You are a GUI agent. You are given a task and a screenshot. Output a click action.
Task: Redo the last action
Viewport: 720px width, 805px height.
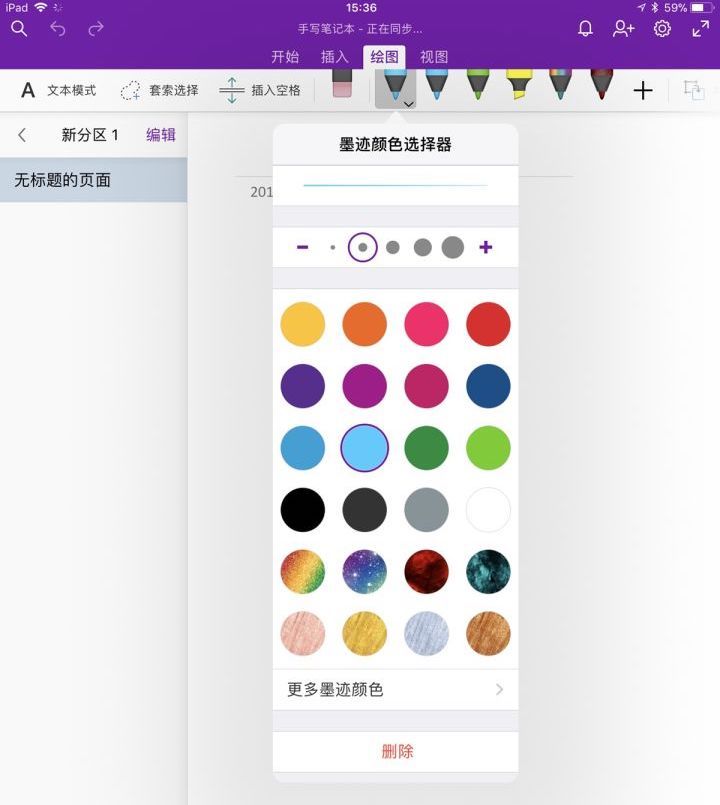96,29
